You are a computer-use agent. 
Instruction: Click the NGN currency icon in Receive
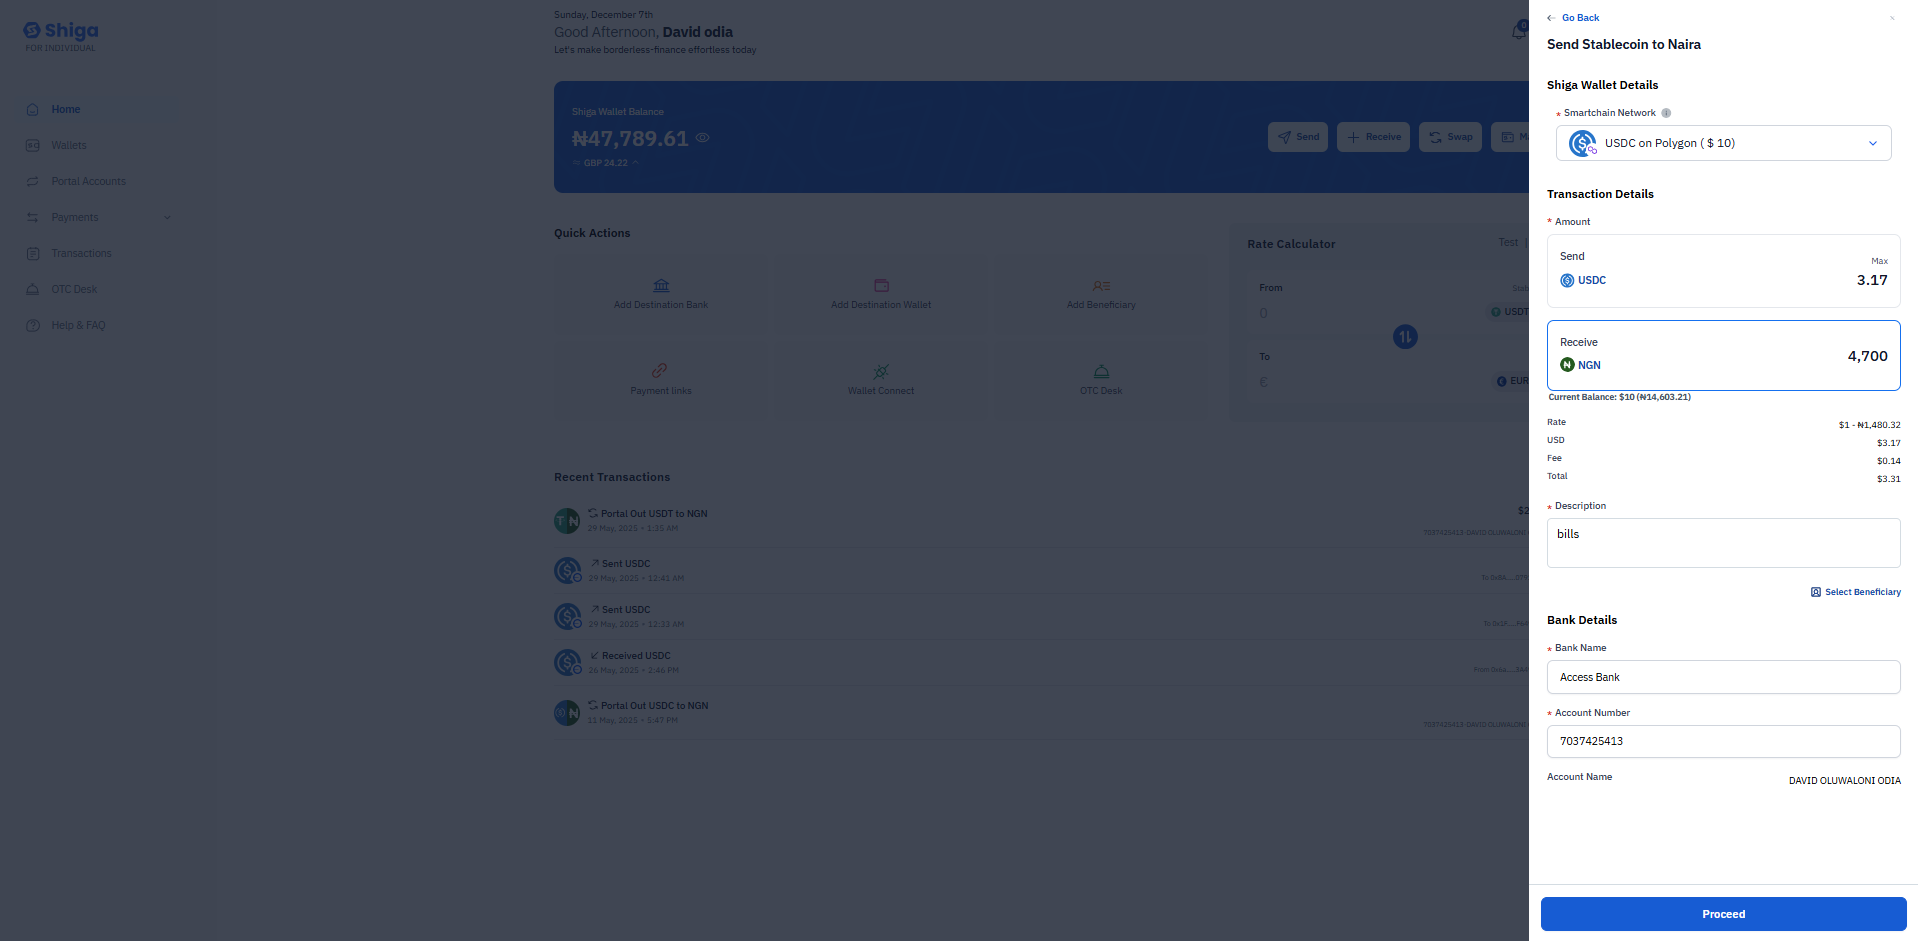tap(1567, 365)
